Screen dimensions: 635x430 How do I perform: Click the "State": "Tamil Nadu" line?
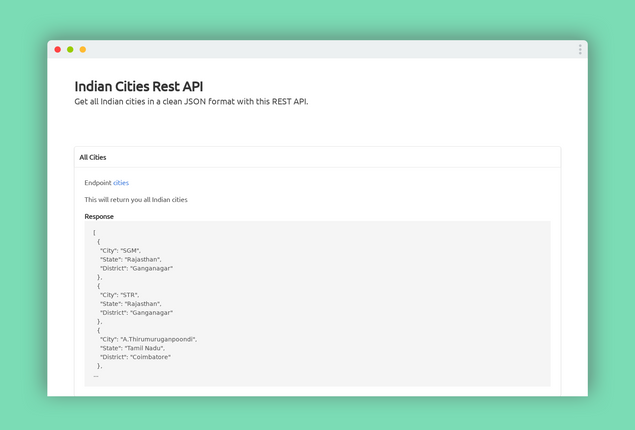tap(132, 348)
